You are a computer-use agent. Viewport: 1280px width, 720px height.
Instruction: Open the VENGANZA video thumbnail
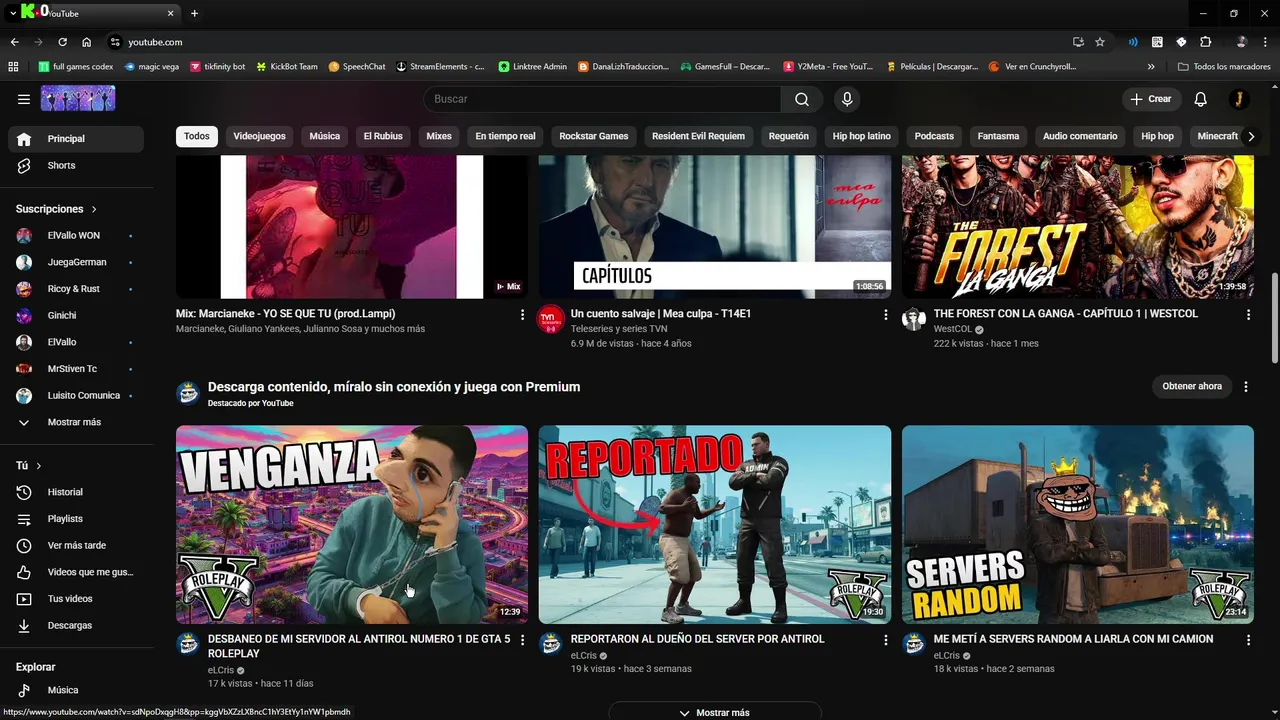coord(352,525)
